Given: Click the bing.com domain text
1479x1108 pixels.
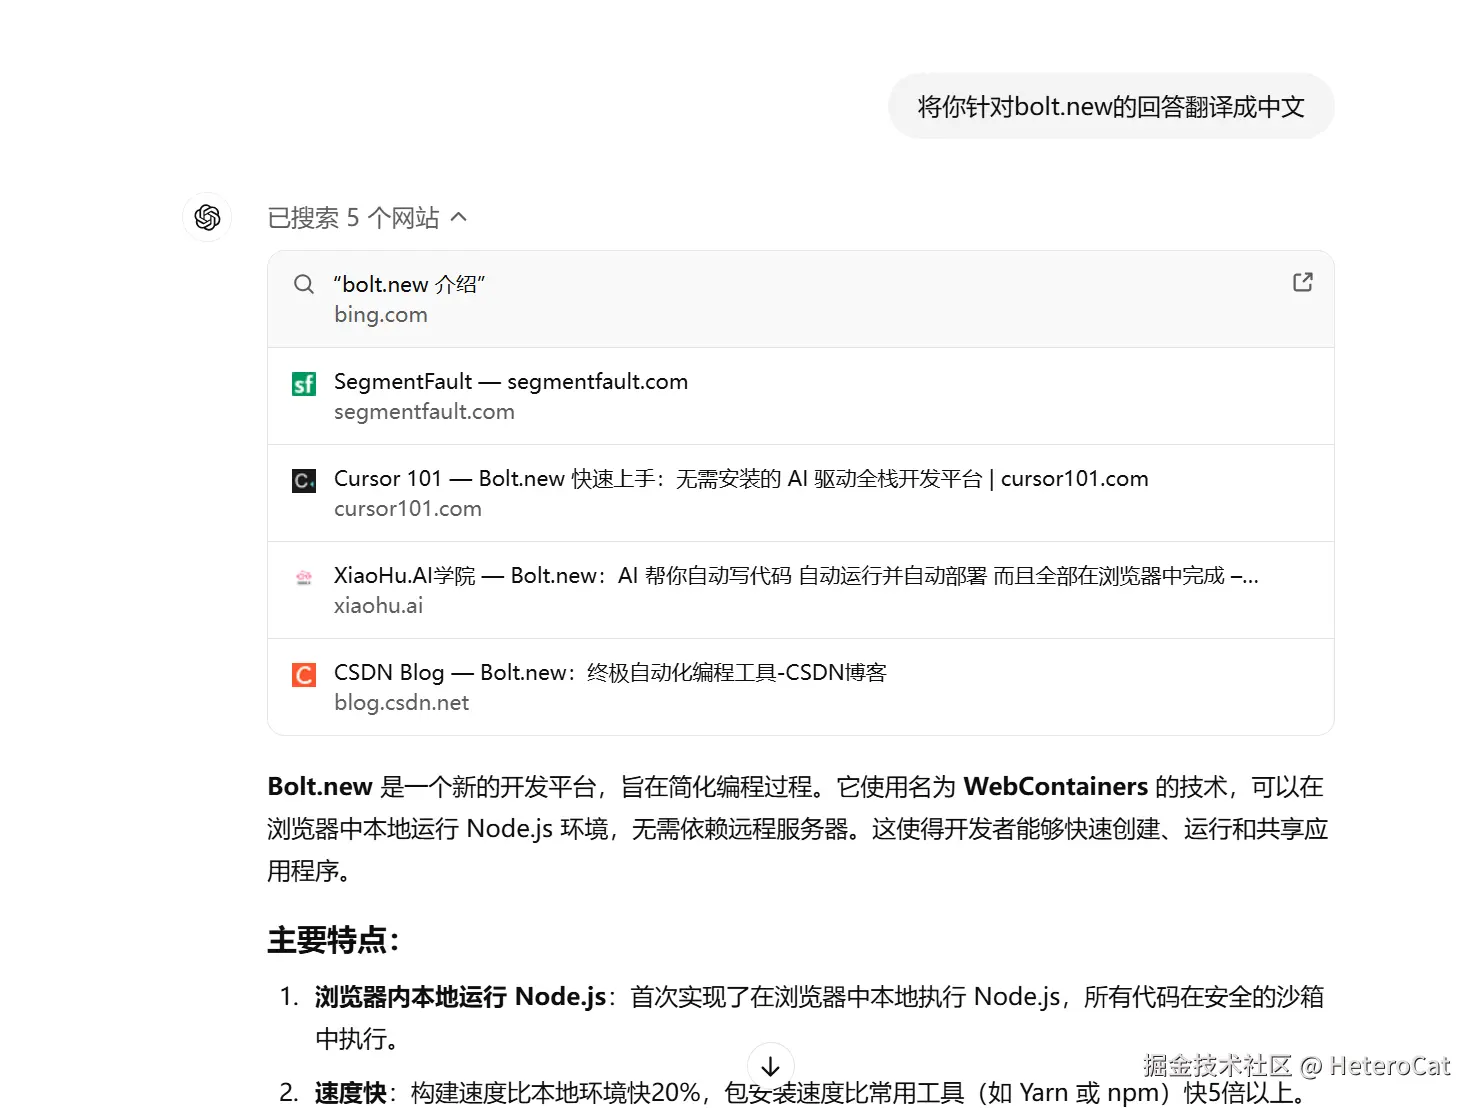Looking at the screenshot, I should 381,314.
